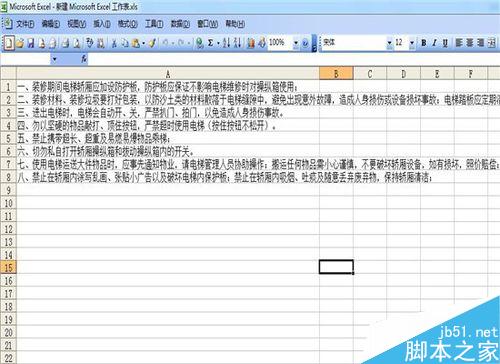
Task: Select cell A1 starting with 一、装修期间
Action: (168, 87)
